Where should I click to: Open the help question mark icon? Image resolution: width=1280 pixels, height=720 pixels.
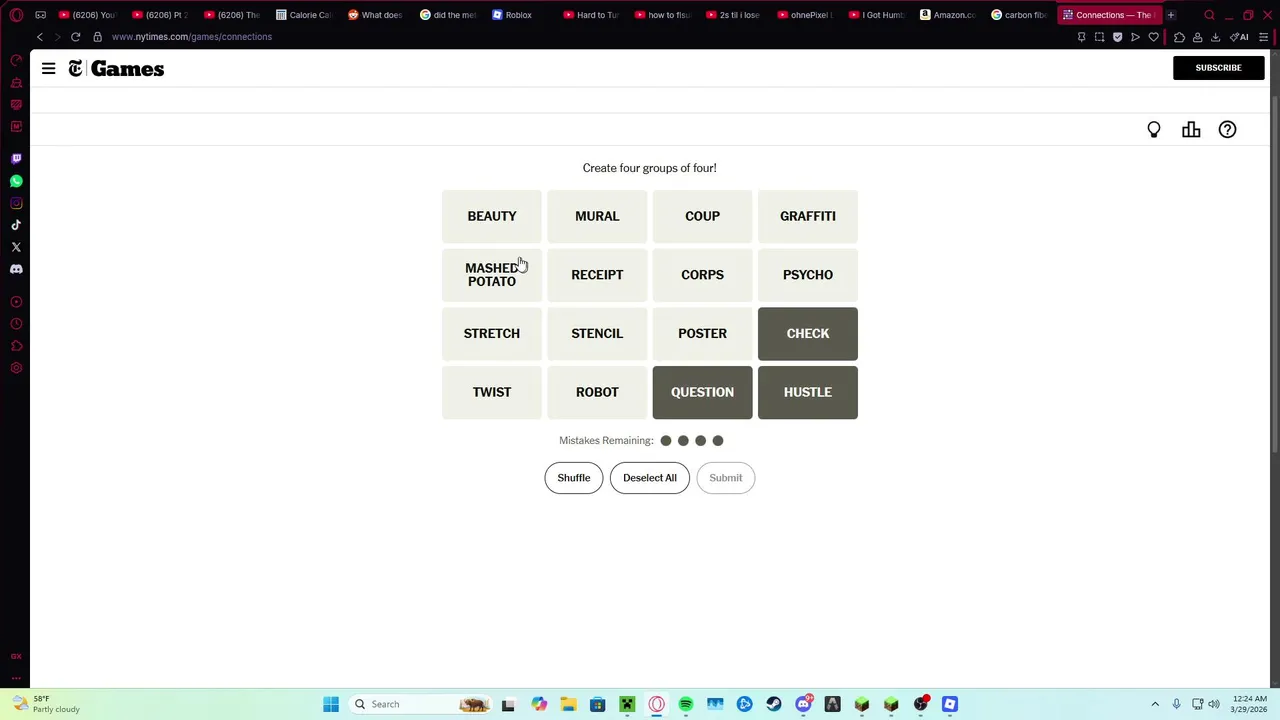click(1227, 130)
